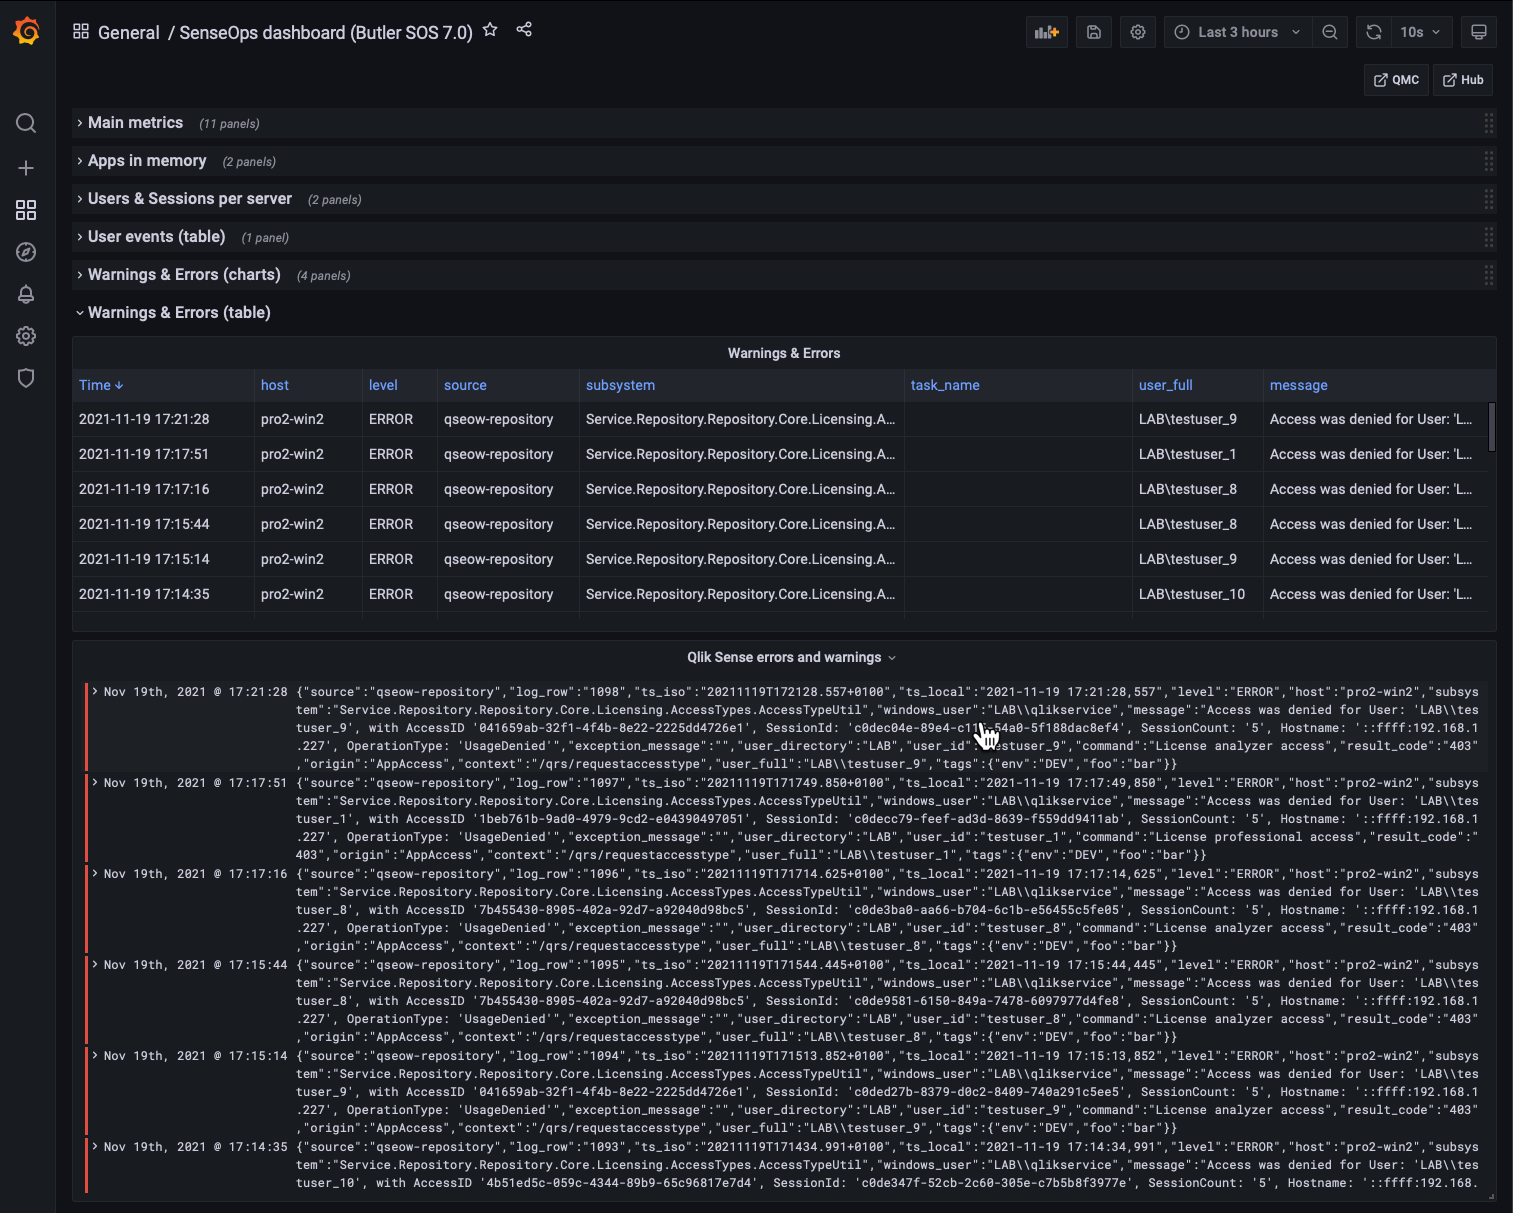
Task: Open the search panel from the sidebar
Action: click(25, 123)
